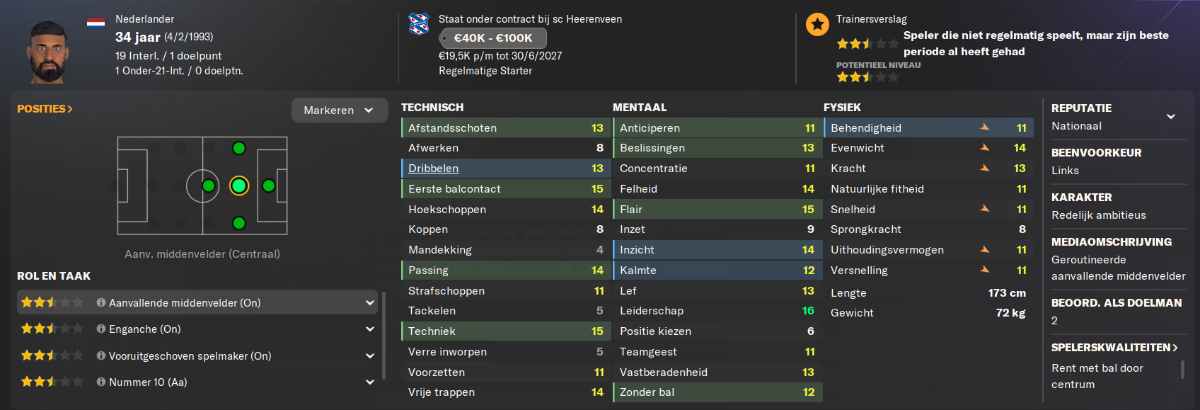
Task: Open the SPELERSKWALITEITEN section link
Action: pyautogui.click(x=1115, y=347)
